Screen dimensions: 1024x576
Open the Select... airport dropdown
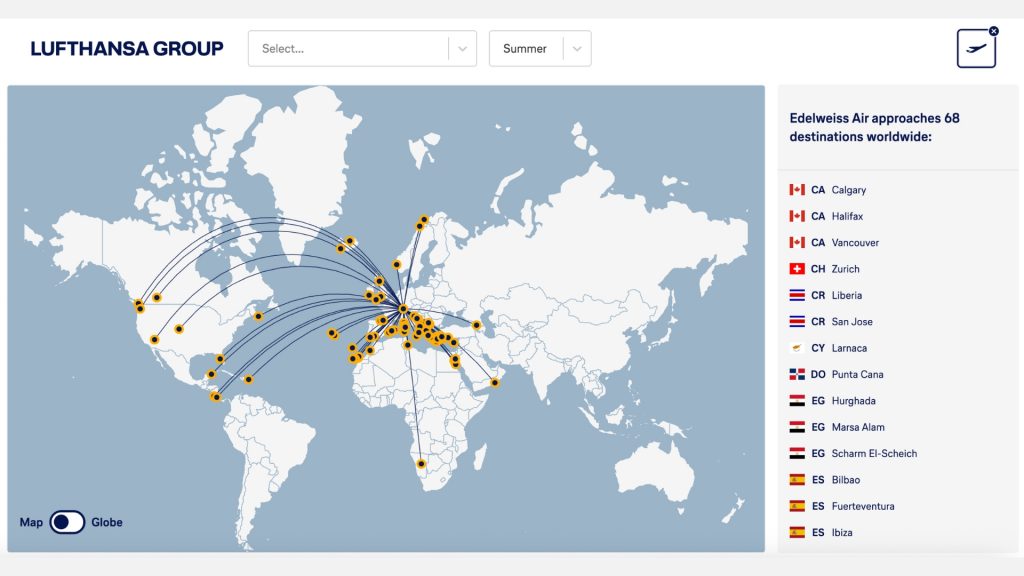(362, 48)
